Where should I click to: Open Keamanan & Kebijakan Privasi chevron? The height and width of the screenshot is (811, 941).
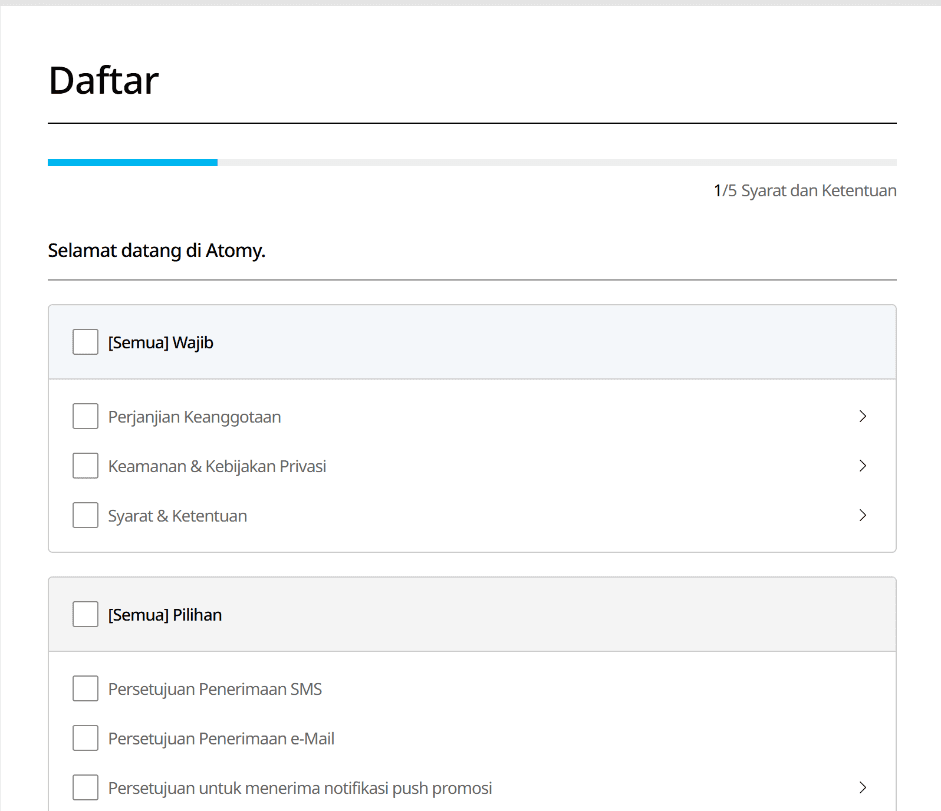tap(862, 466)
